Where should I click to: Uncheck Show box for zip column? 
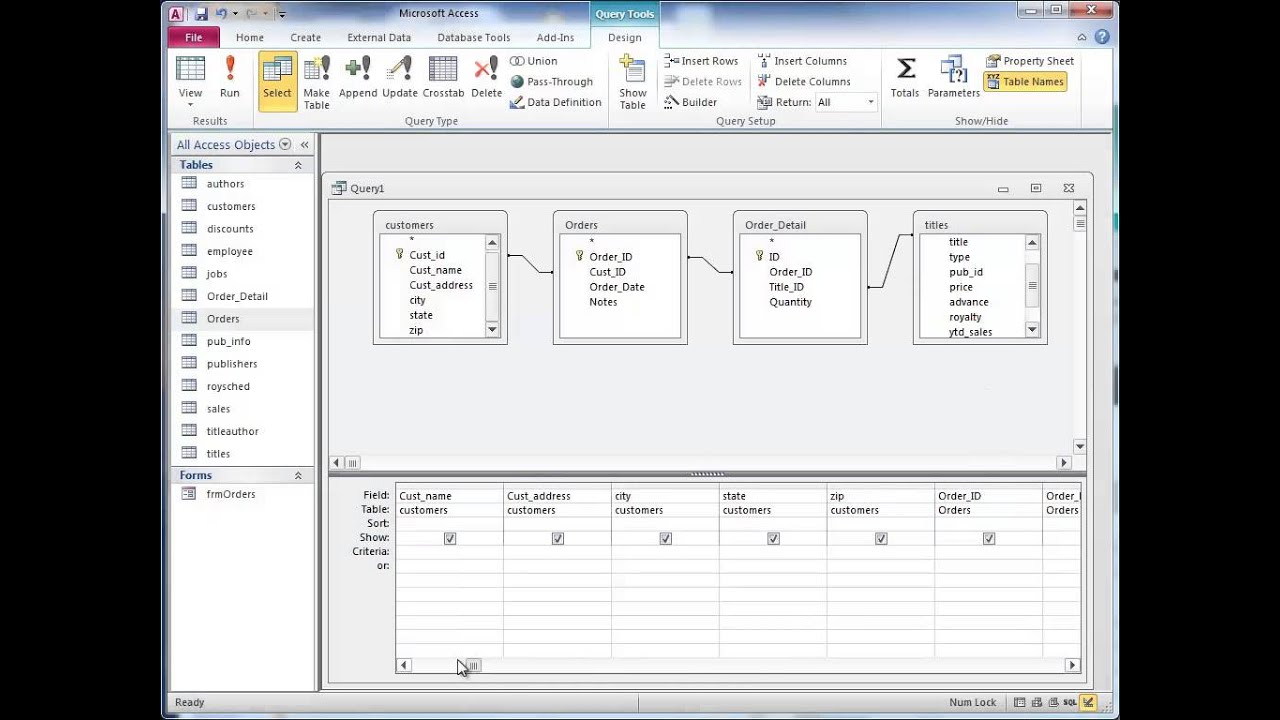coord(881,538)
